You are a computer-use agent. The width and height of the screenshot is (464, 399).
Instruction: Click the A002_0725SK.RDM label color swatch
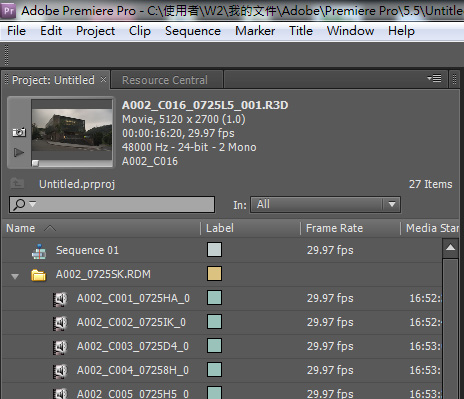pos(214,274)
